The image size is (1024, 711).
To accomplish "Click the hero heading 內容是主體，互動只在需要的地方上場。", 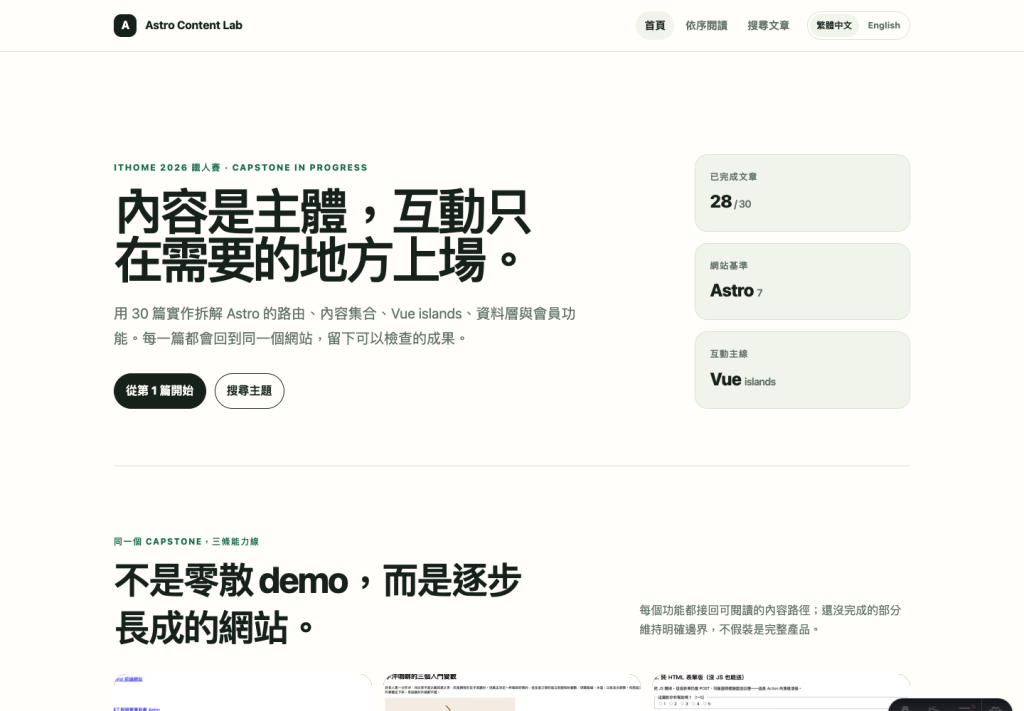I will coord(323,236).
